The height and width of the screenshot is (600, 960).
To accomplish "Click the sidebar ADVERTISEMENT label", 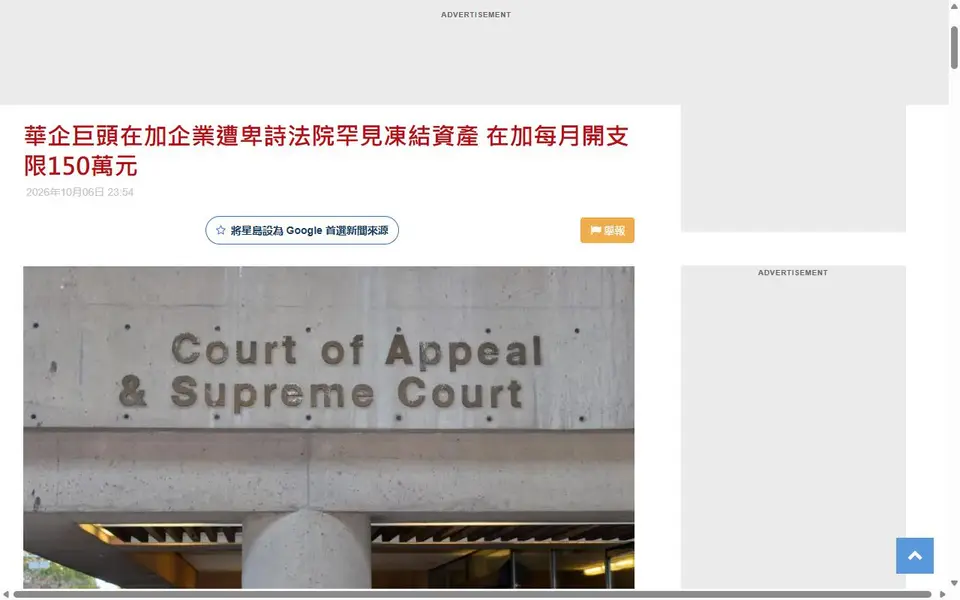I will coord(793,272).
